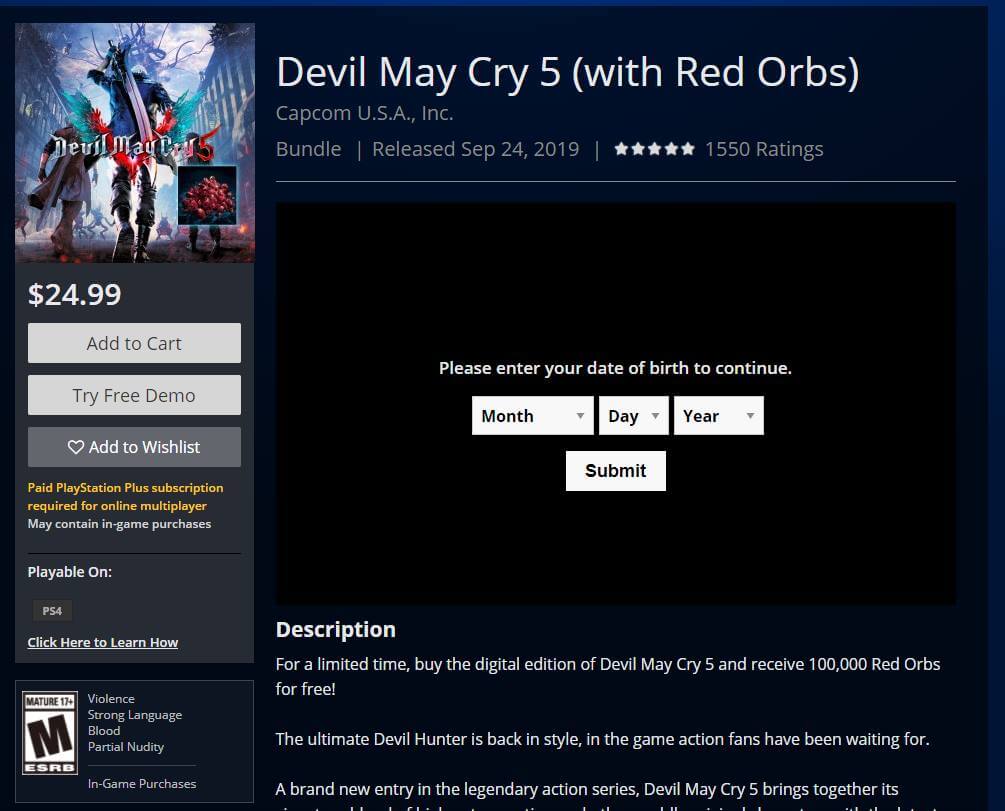The image size is (1005, 811).
Task: Click the five-star rating icons
Action: pyautogui.click(x=654, y=149)
